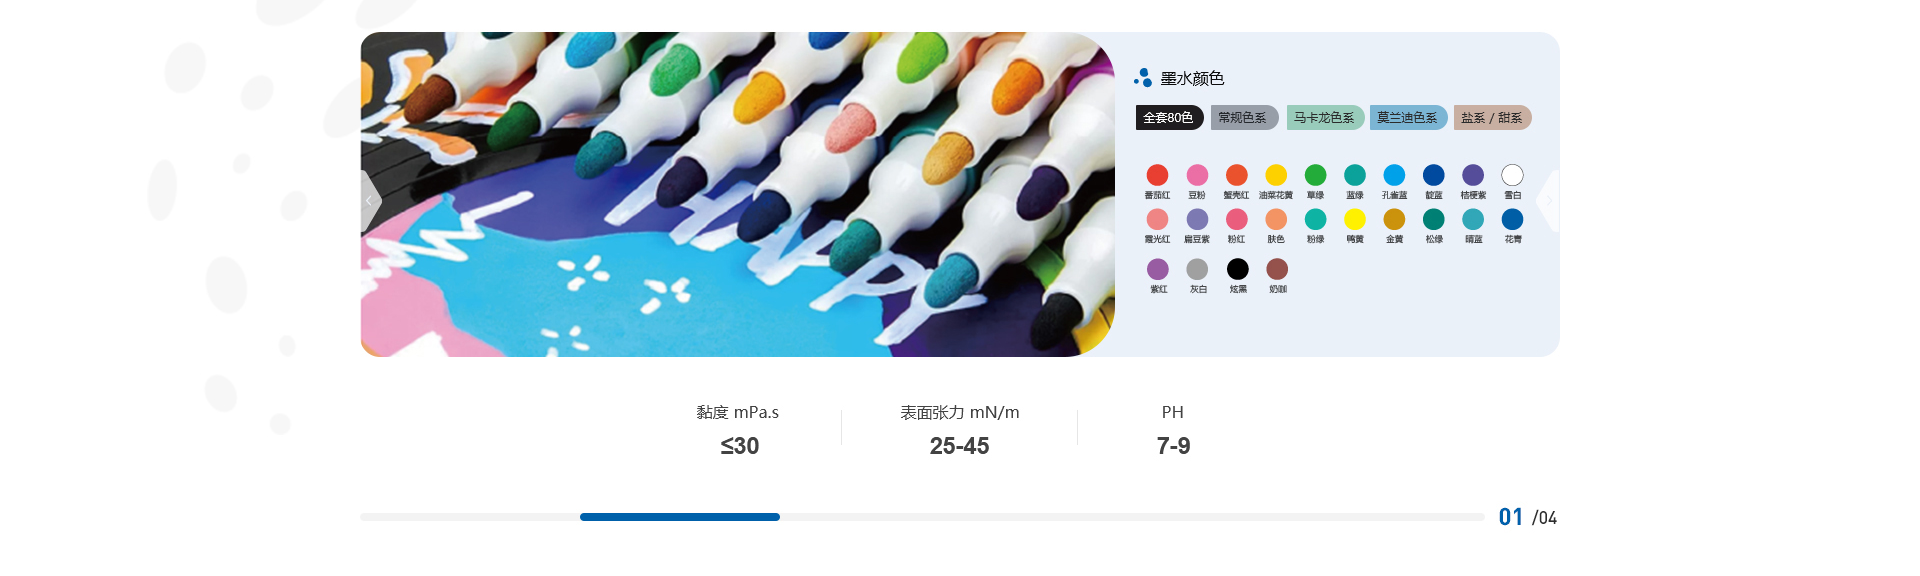Screen dimensions: 1920x576
Task: Pick the 番茄红 red color swatch
Action: click(x=1157, y=175)
